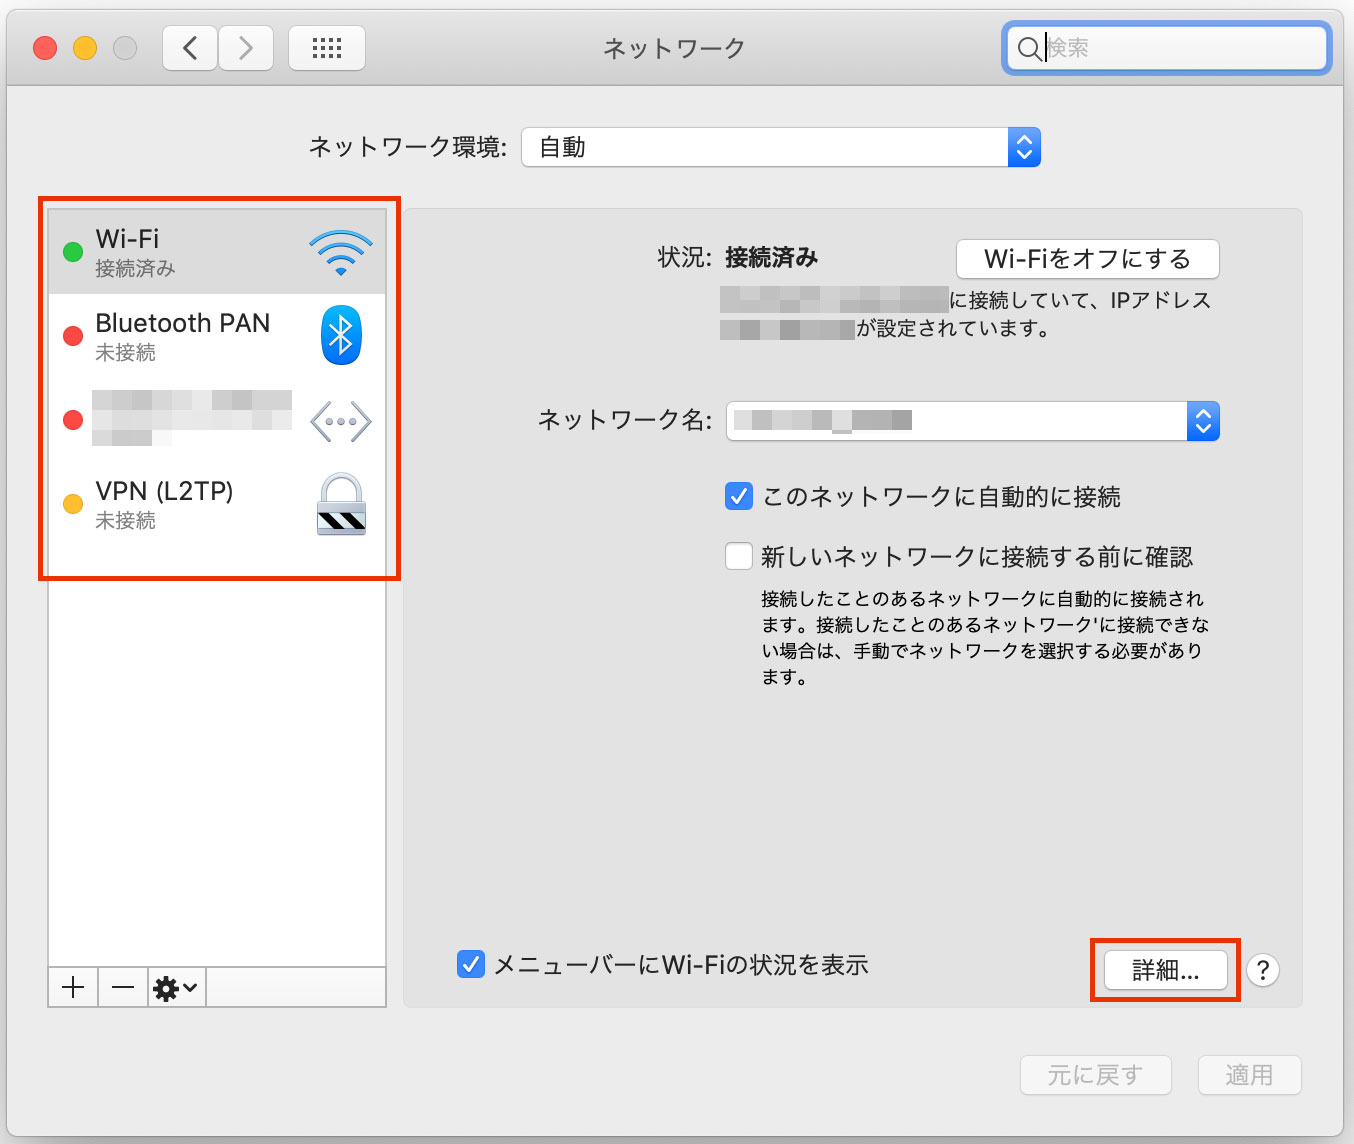Open the ネットワーク環境 location dropdown
Image resolution: width=1354 pixels, height=1144 pixels.
click(x=781, y=147)
